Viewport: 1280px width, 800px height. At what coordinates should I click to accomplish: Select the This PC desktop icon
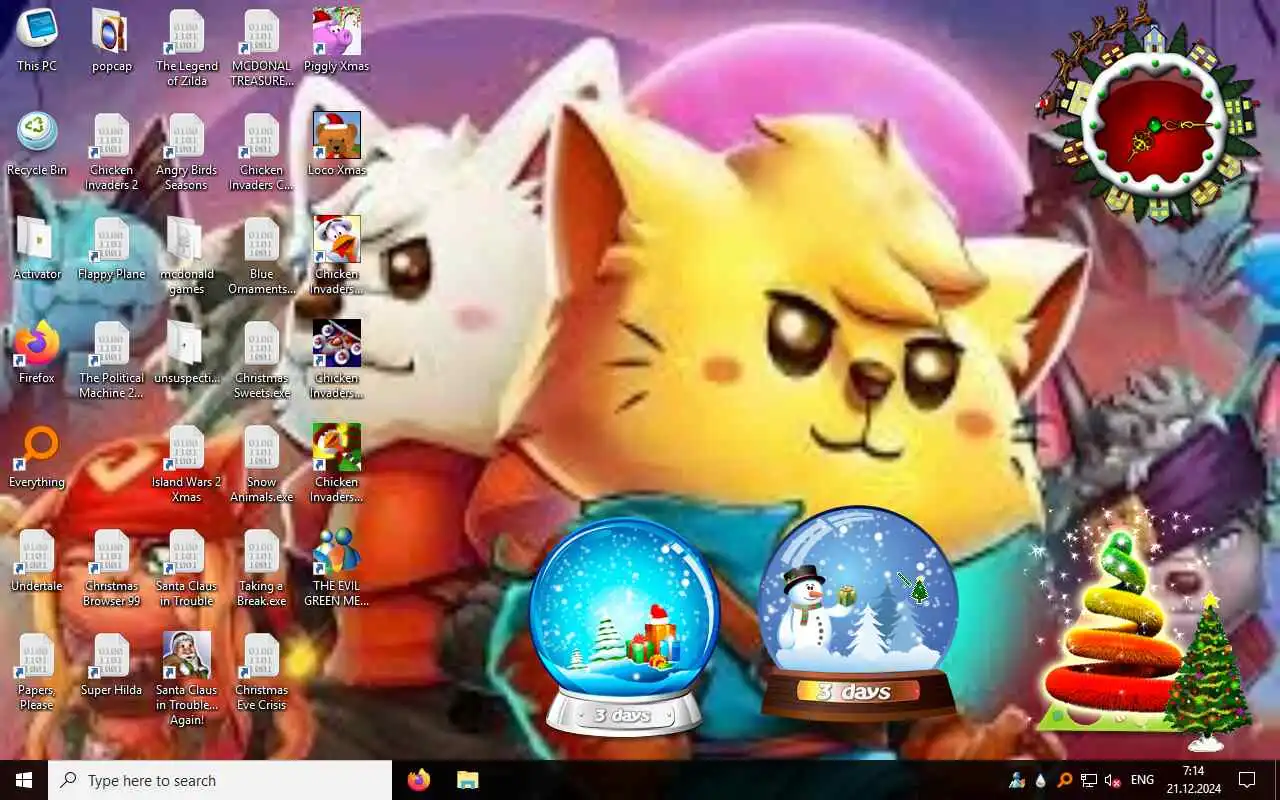tap(37, 41)
